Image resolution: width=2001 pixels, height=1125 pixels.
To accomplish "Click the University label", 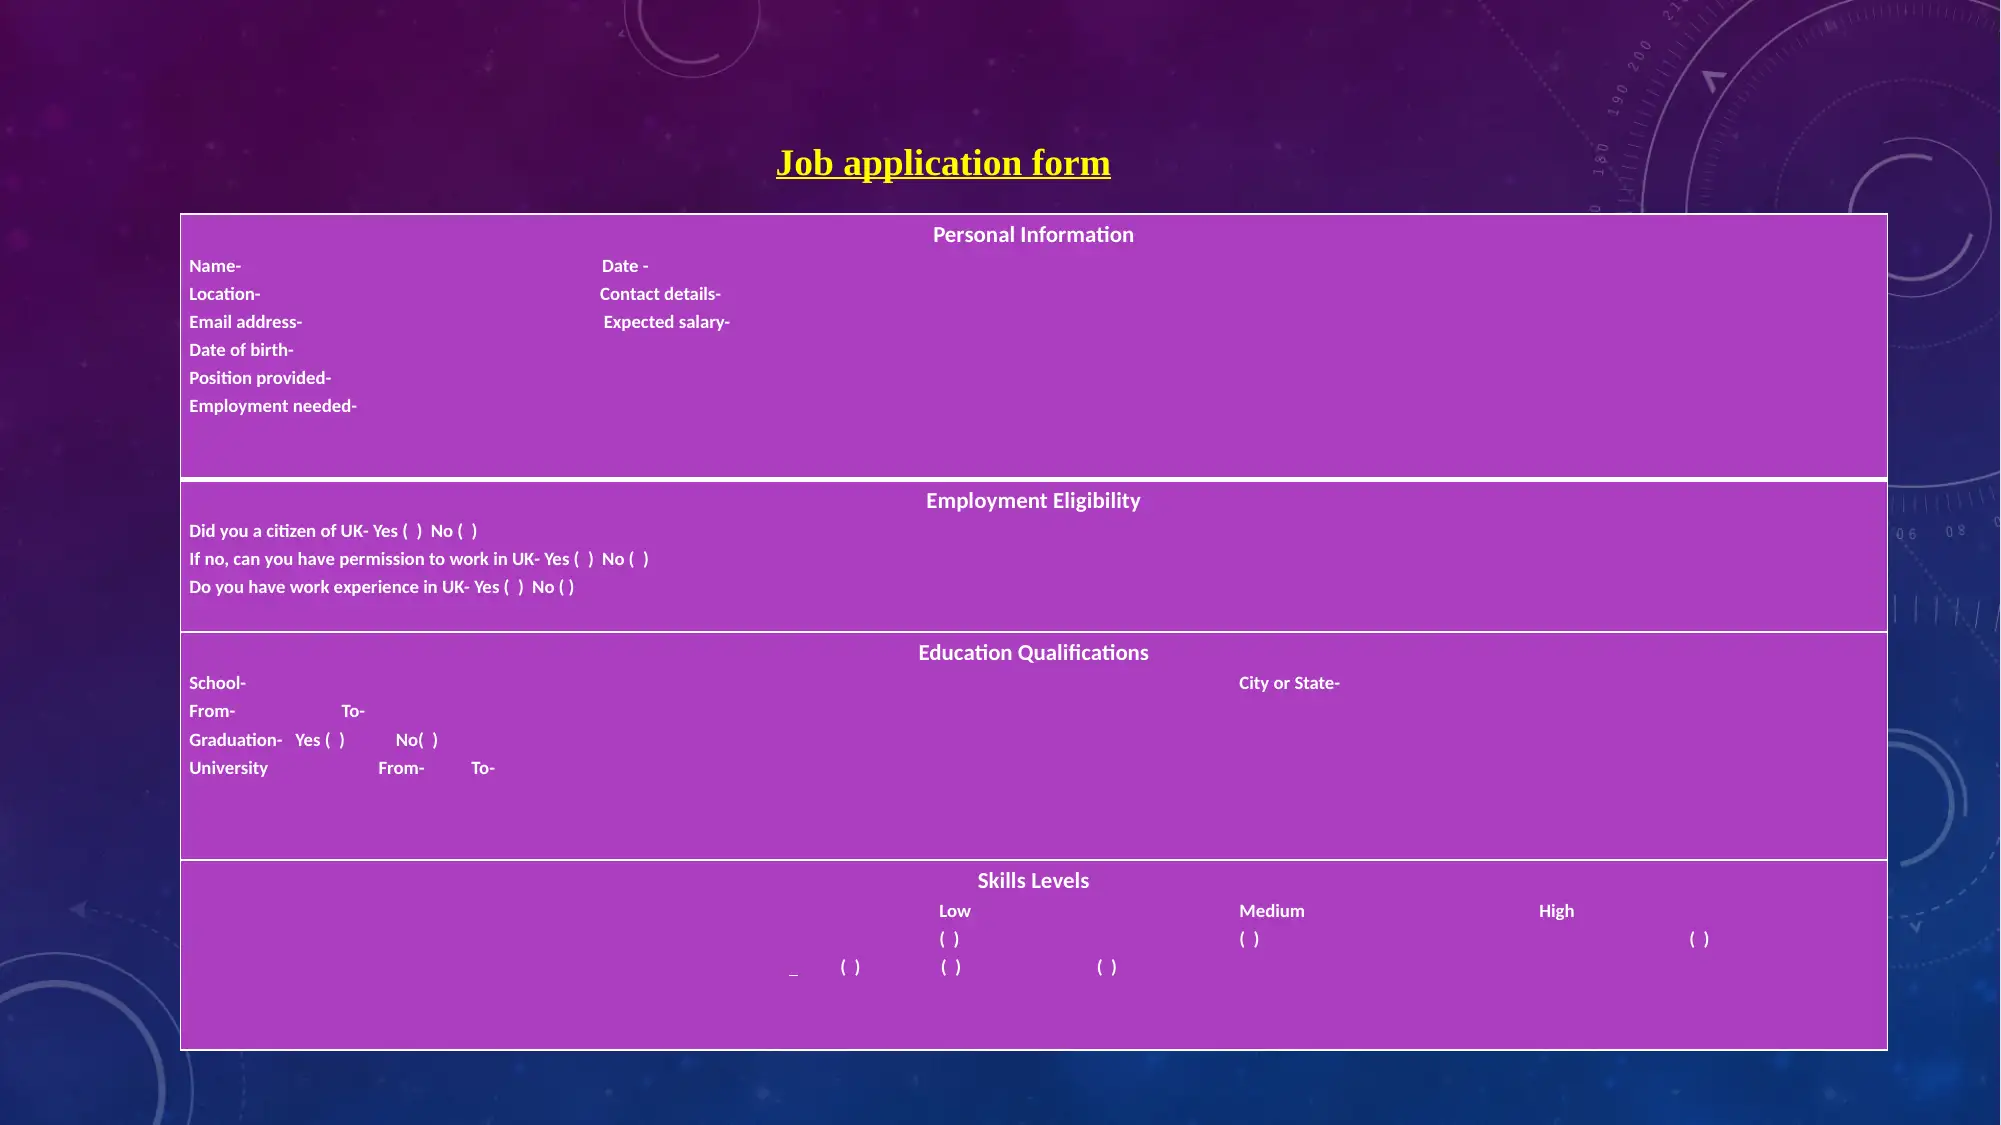I will [228, 768].
